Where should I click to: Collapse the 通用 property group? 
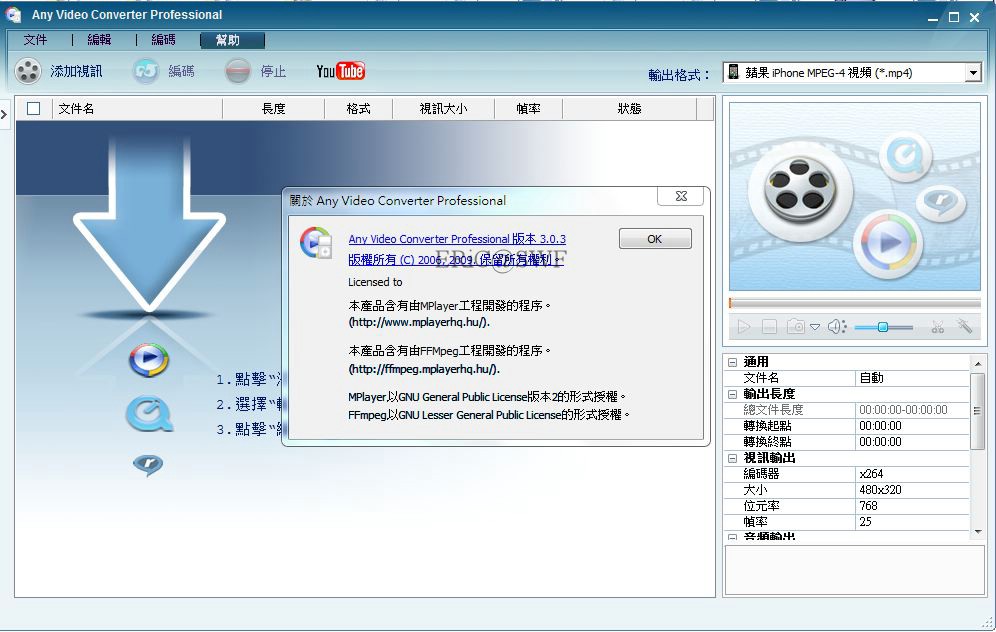(732, 362)
